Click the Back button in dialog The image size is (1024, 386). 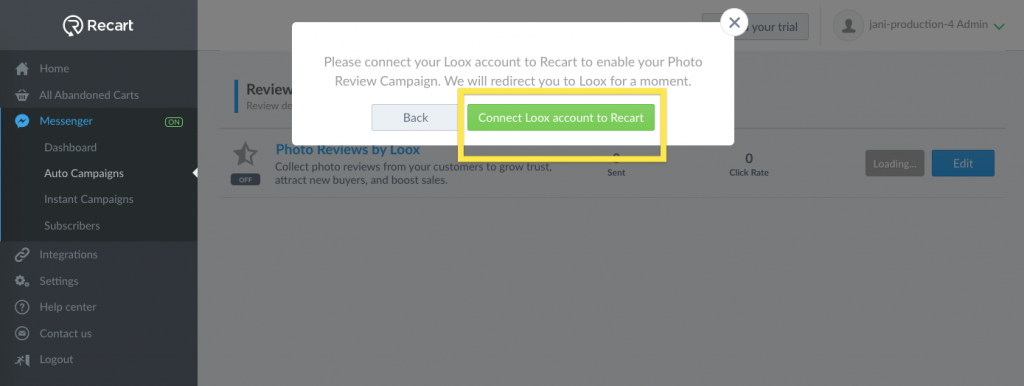coord(415,118)
